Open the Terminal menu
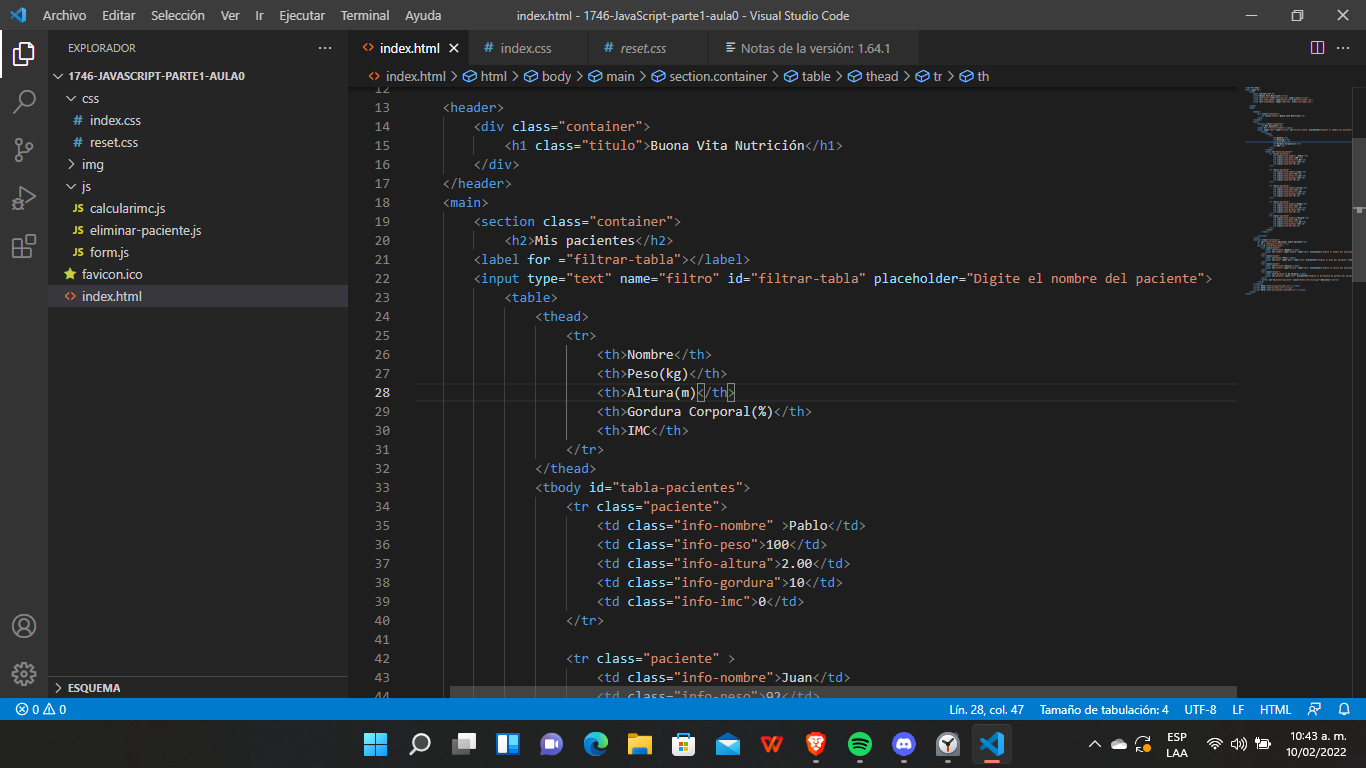Viewport: 1366px width, 768px height. click(x=365, y=15)
